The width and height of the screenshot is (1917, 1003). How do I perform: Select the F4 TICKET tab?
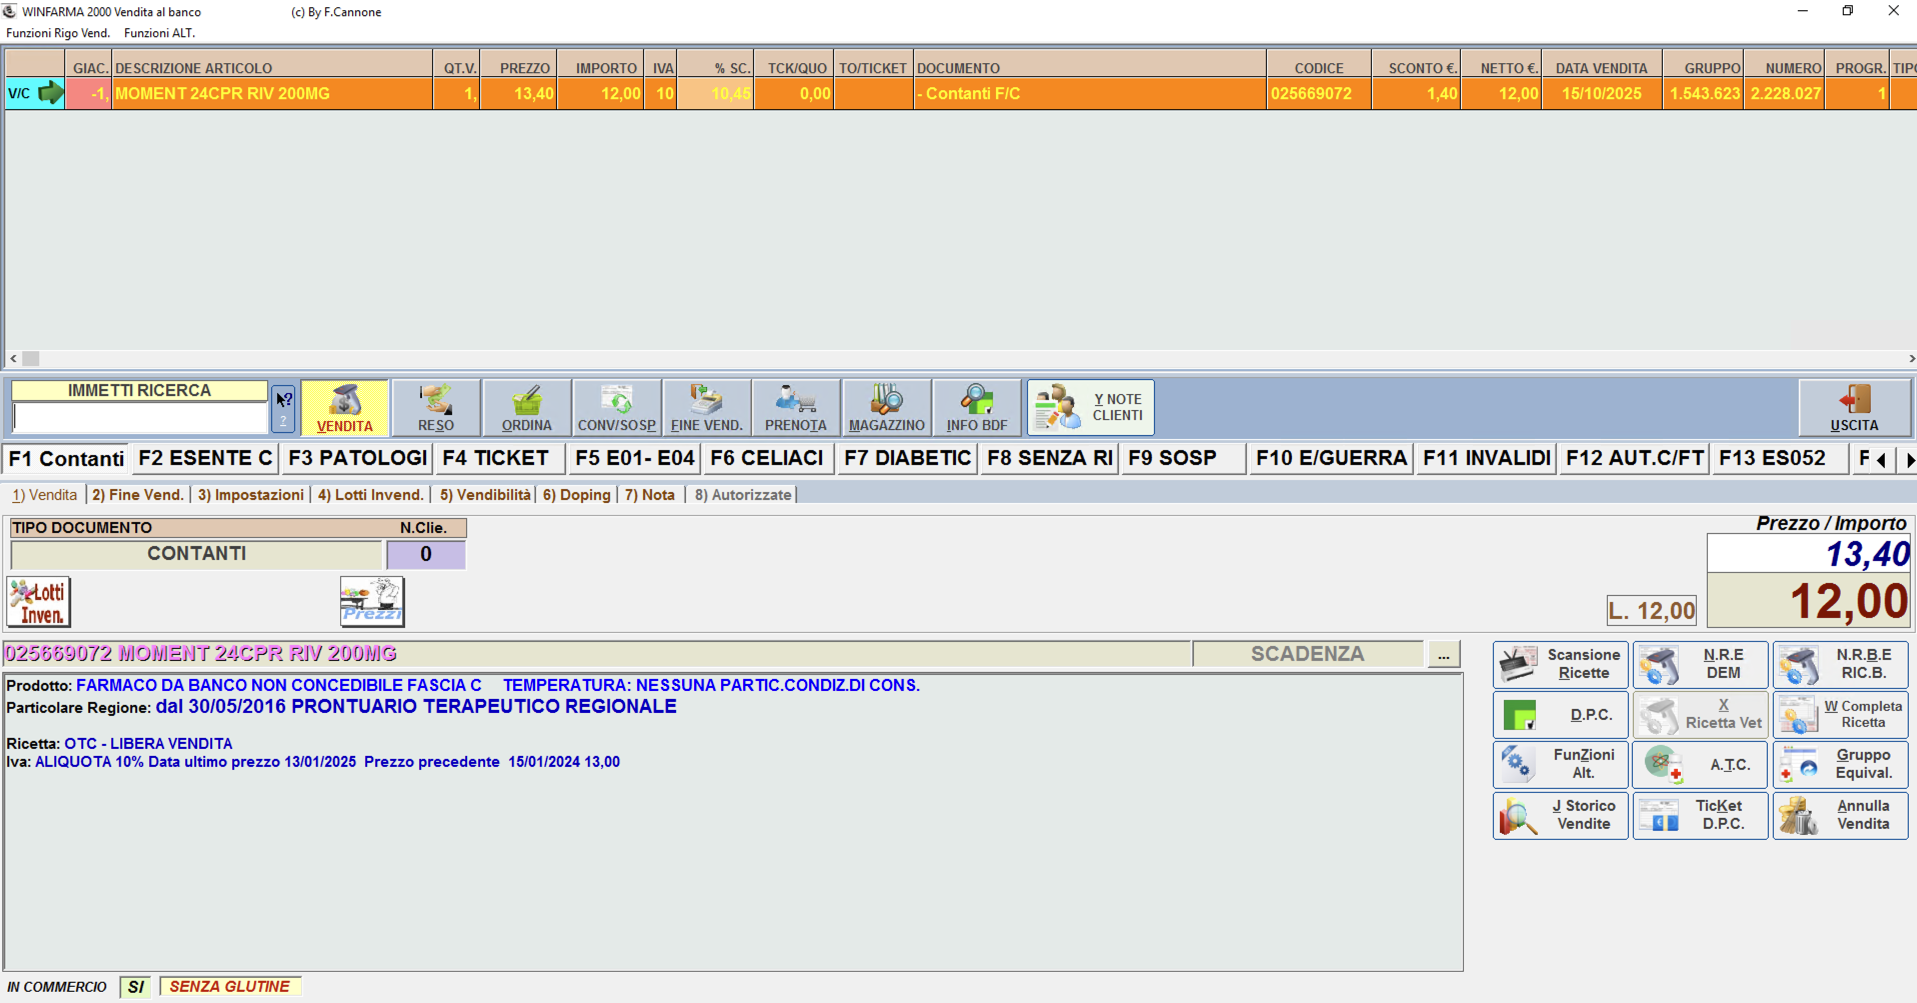point(496,458)
